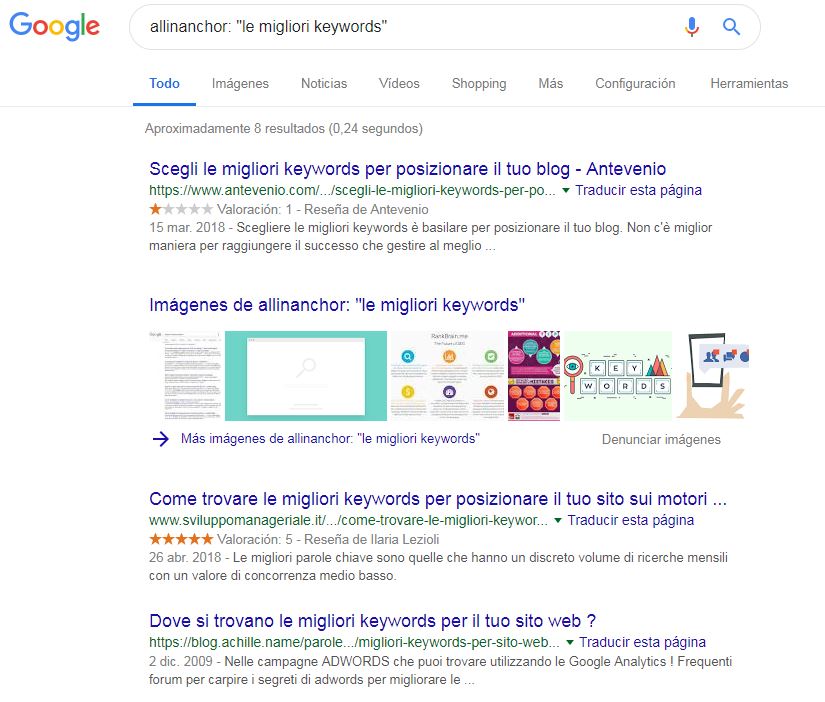Click the voice search microphone icon
The image size is (825, 702).
click(692, 27)
